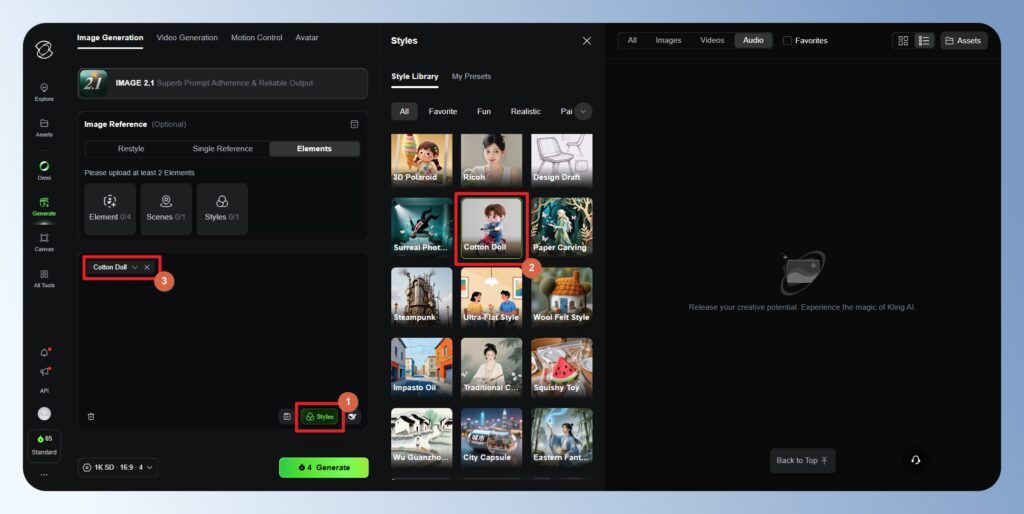1024x514 pixels.
Task: Switch results to grid view
Action: pyautogui.click(x=903, y=41)
